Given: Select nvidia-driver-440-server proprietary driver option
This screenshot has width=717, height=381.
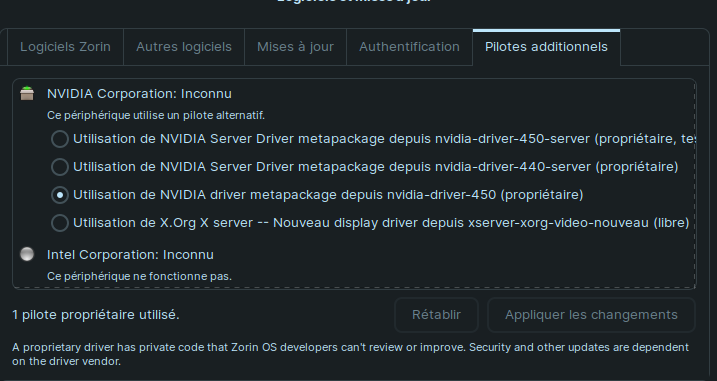Looking at the screenshot, I should [x=60, y=167].
